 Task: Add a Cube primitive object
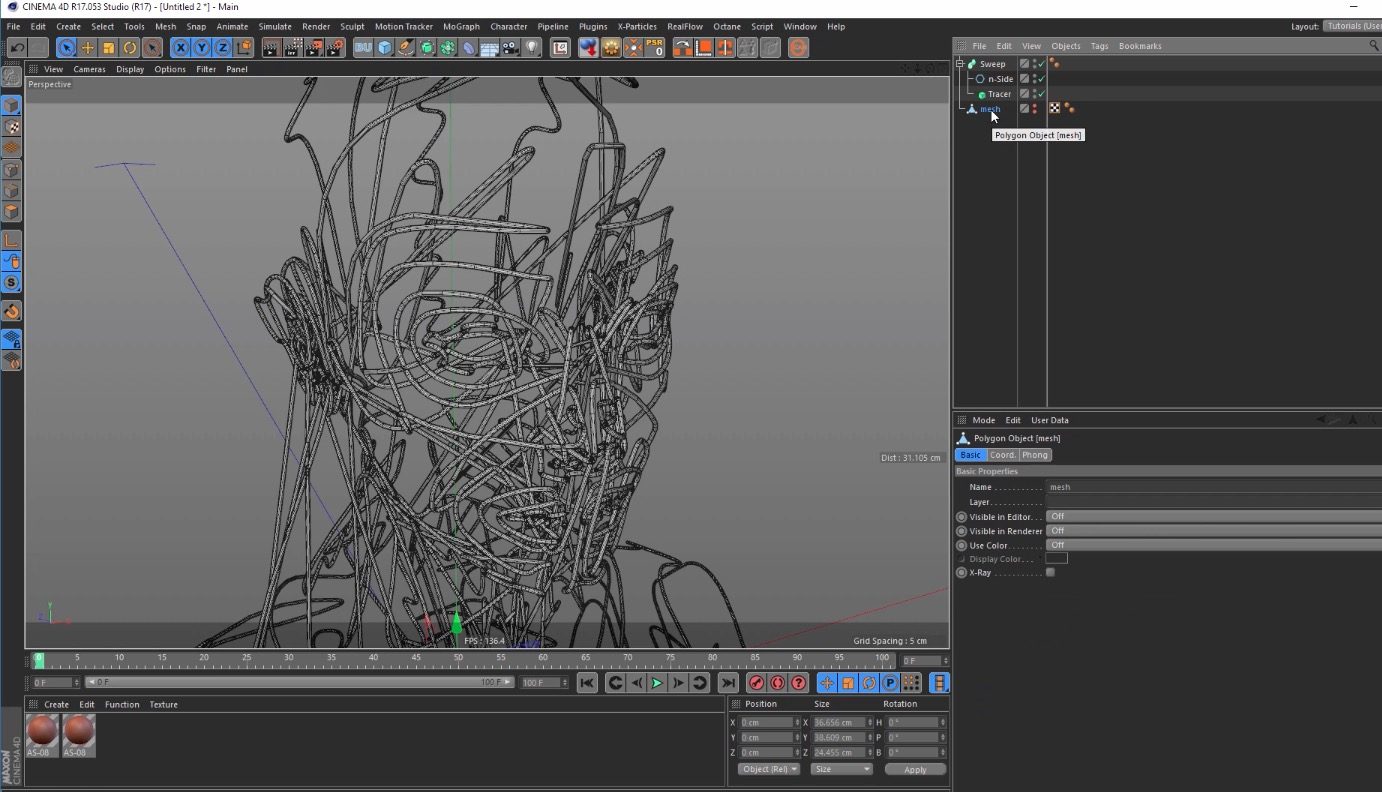pos(385,47)
